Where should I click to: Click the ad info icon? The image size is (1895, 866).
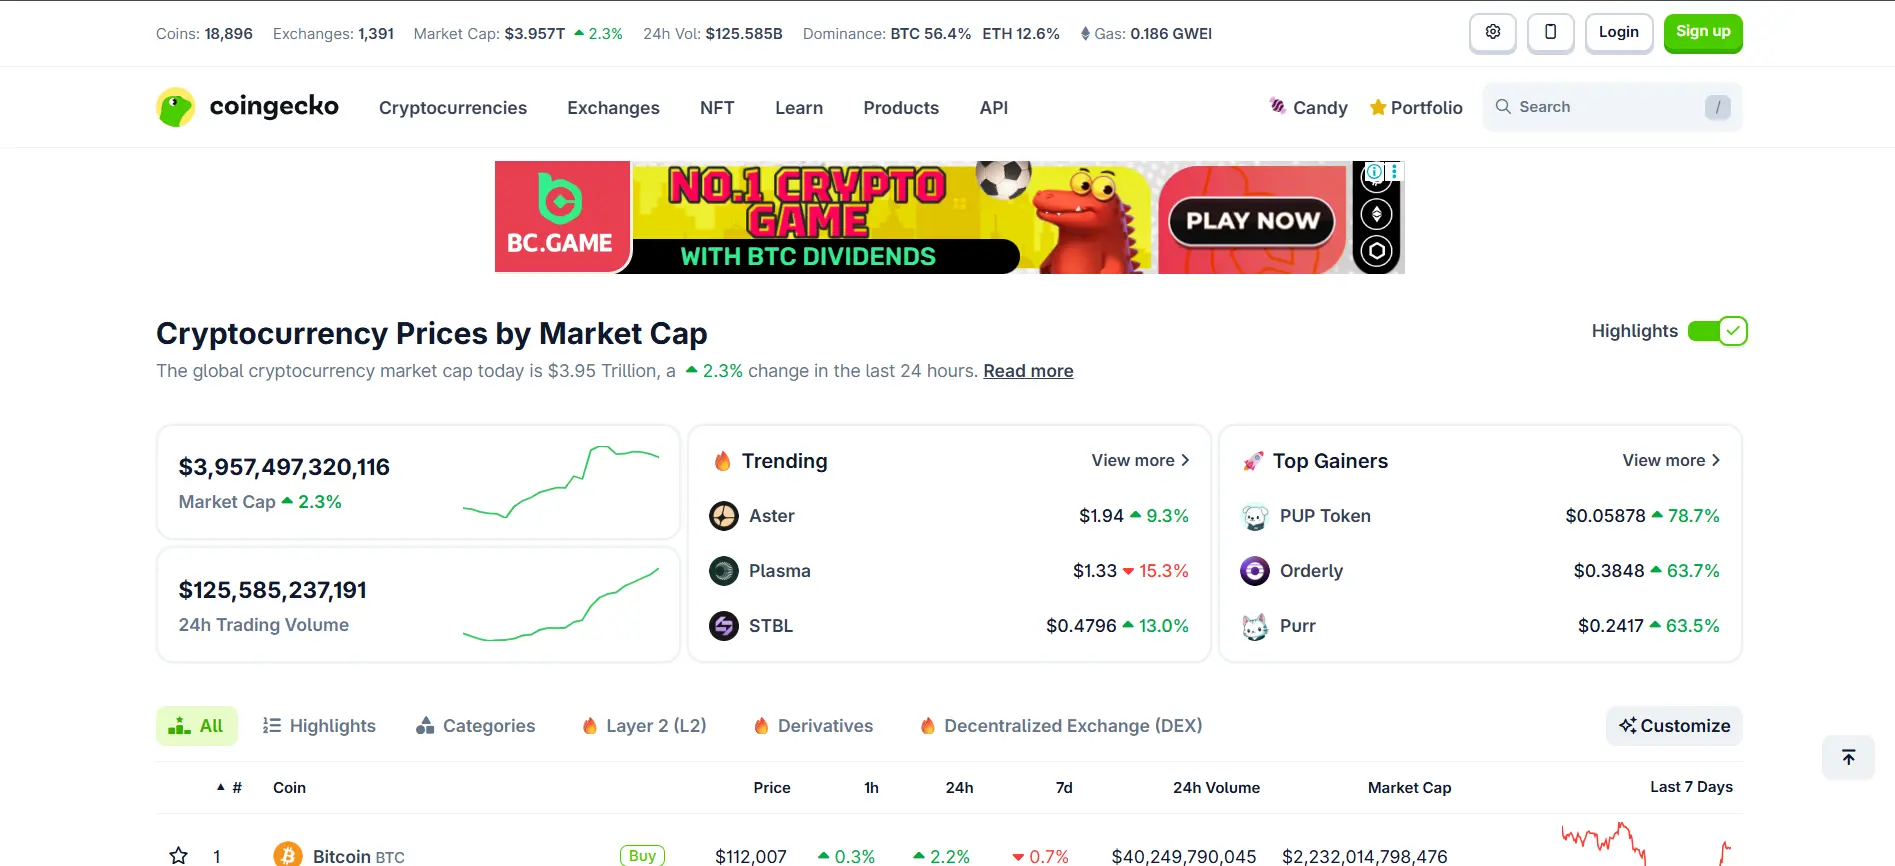[1375, 172]
